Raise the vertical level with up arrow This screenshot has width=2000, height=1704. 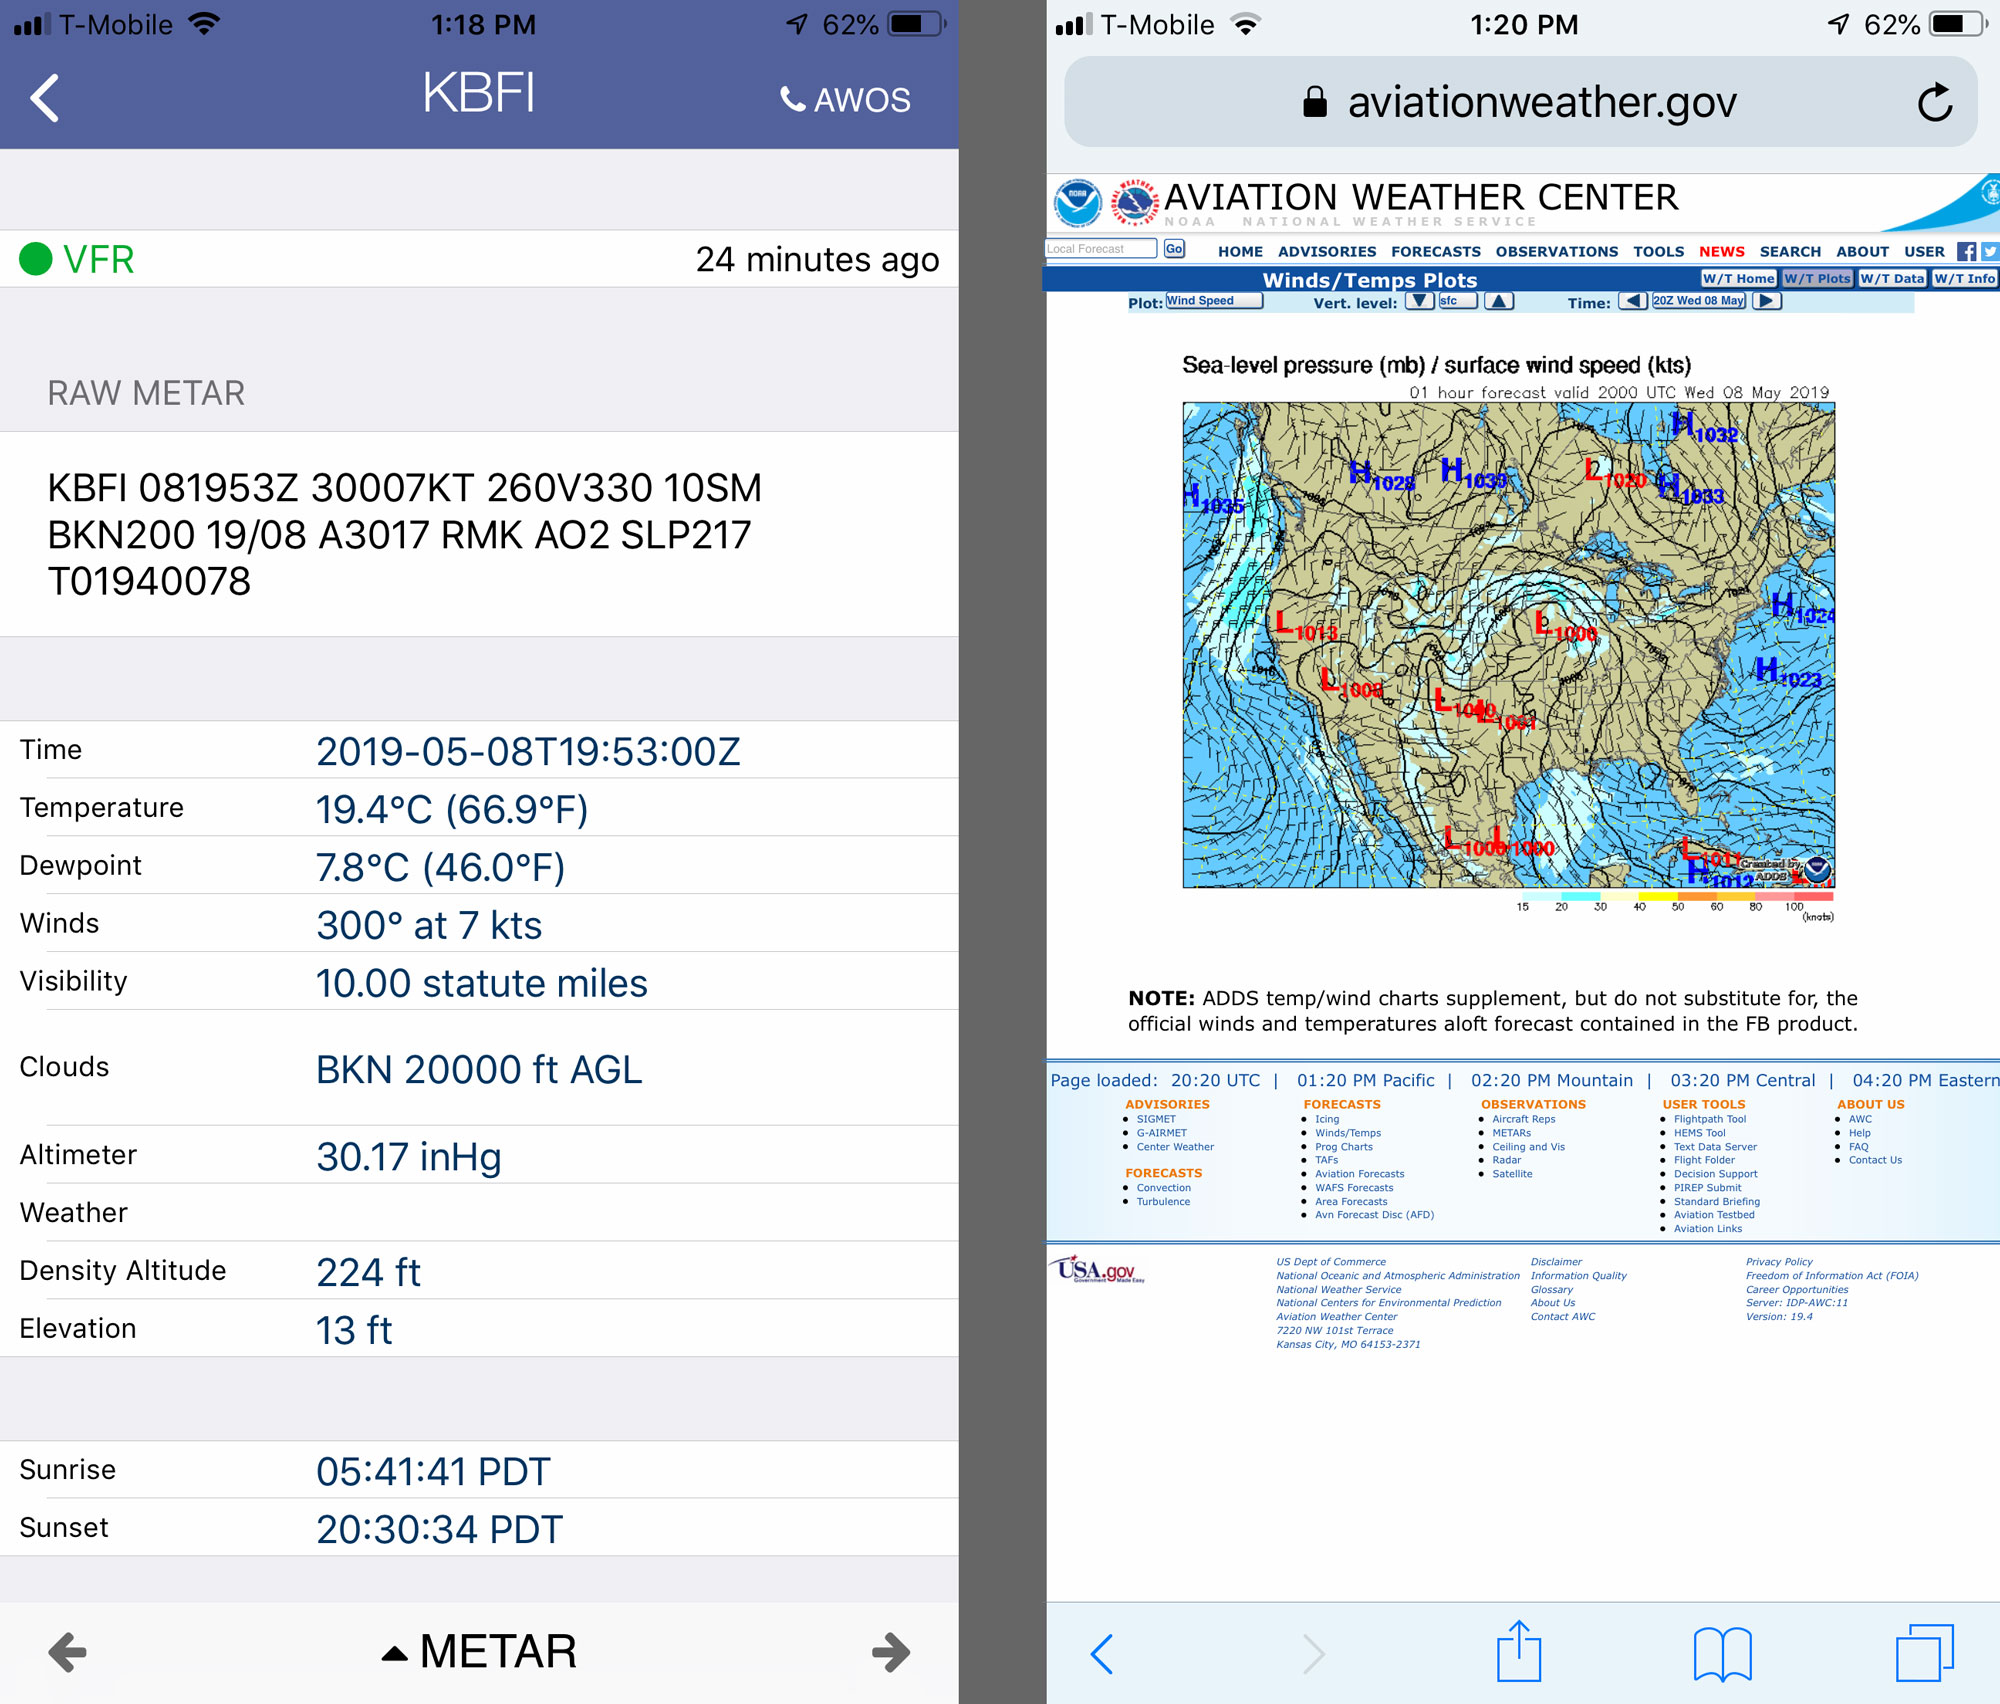[1498, 301]
